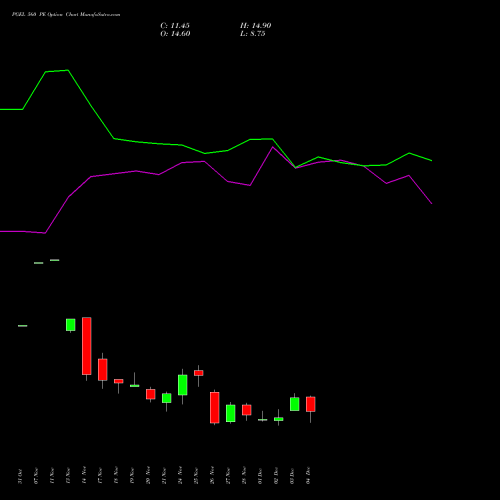
Task: Select the 19 Nov date label
Action: (132, 476)
